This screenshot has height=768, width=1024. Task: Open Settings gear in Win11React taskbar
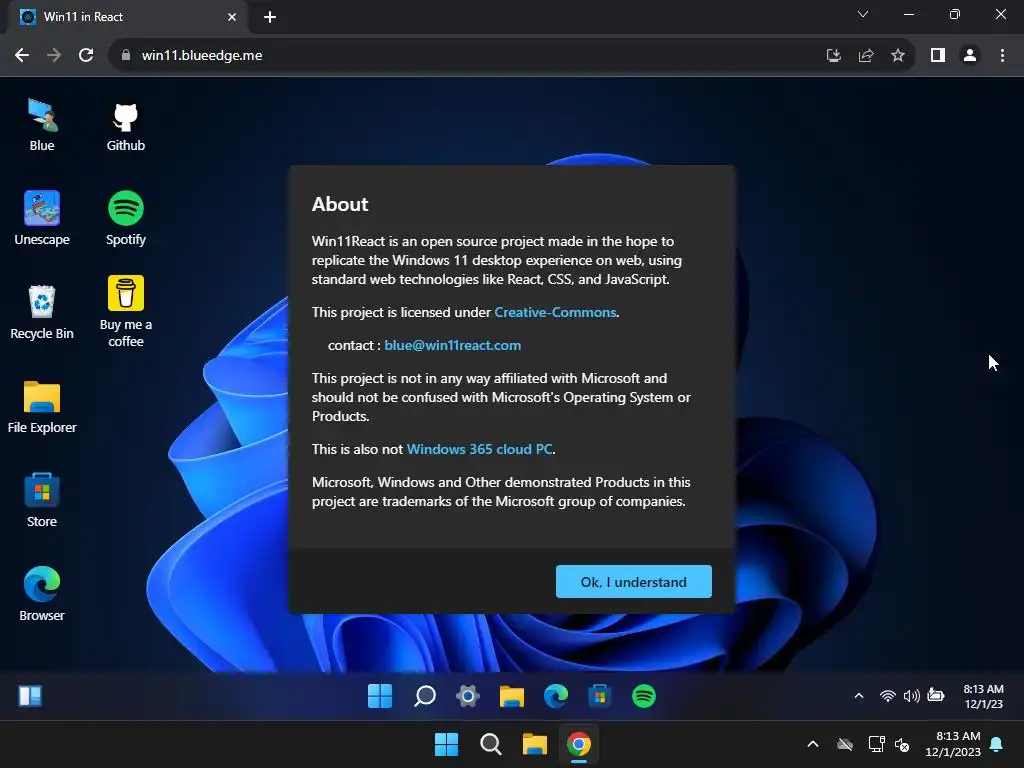(468, 696)
